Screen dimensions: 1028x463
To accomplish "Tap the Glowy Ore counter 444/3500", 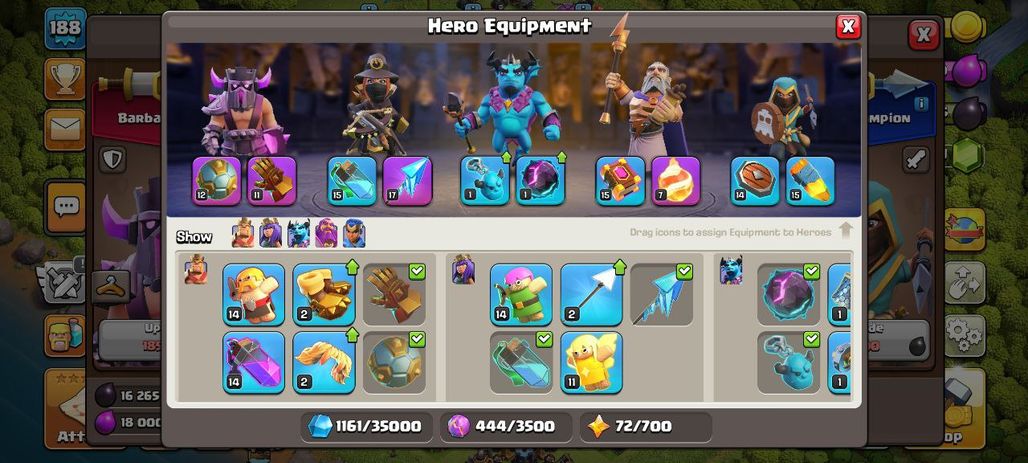I will point(506,427).
